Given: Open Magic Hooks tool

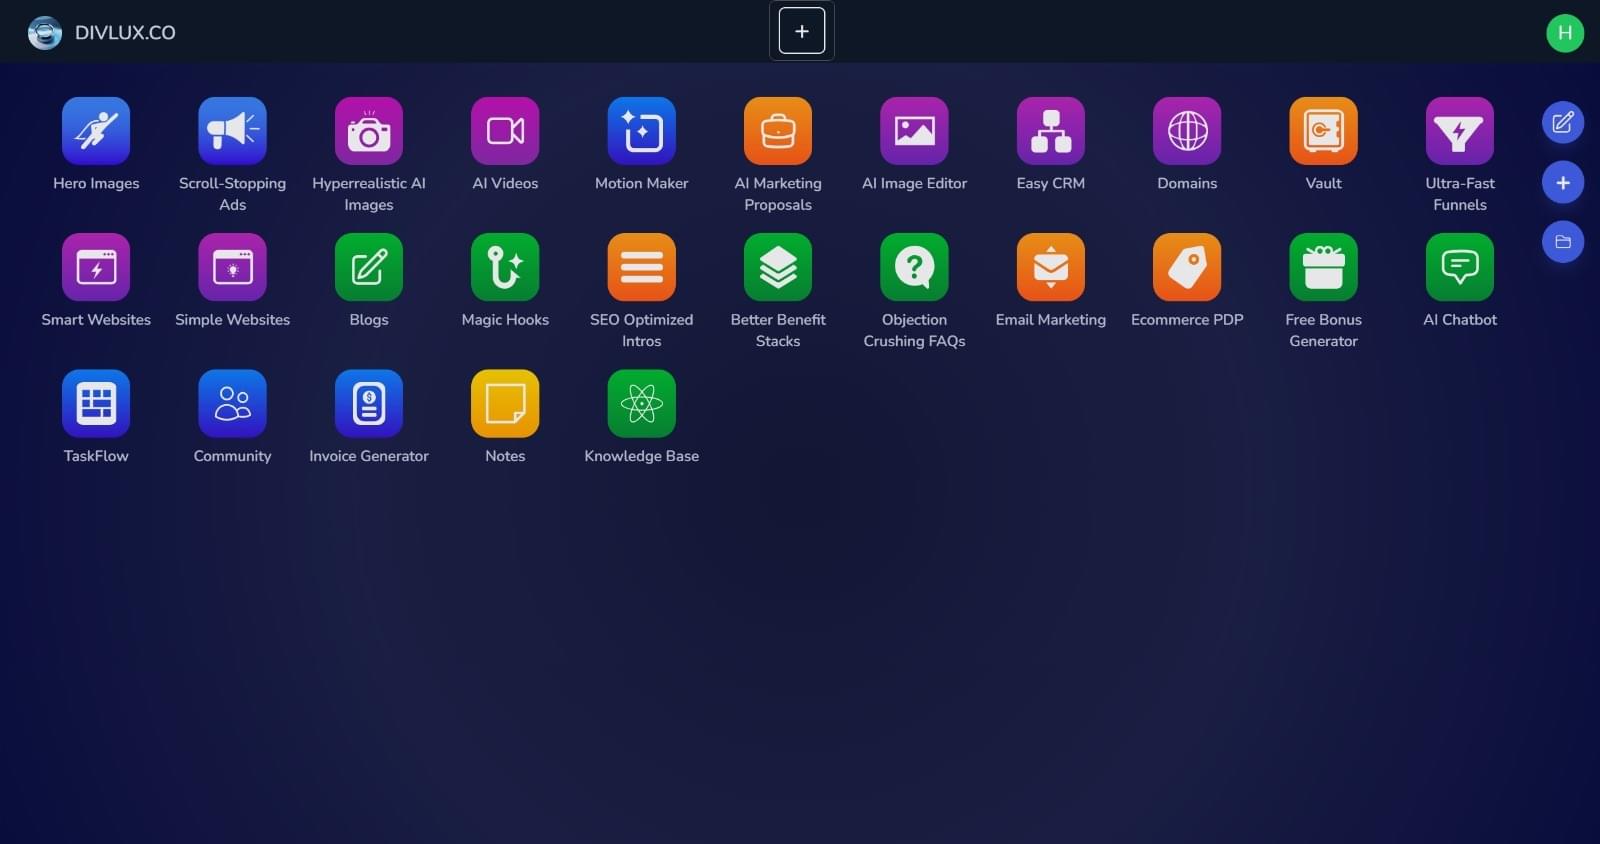Looking at the screenshot, I should point(505,267).
